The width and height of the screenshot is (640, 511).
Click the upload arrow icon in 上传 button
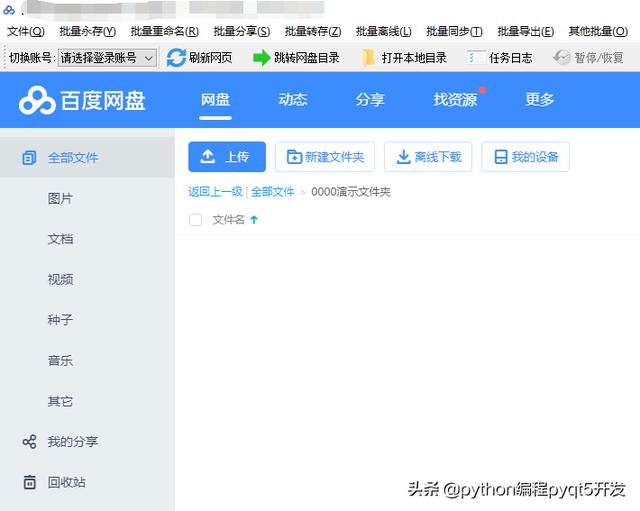click(x=208, y=156)
